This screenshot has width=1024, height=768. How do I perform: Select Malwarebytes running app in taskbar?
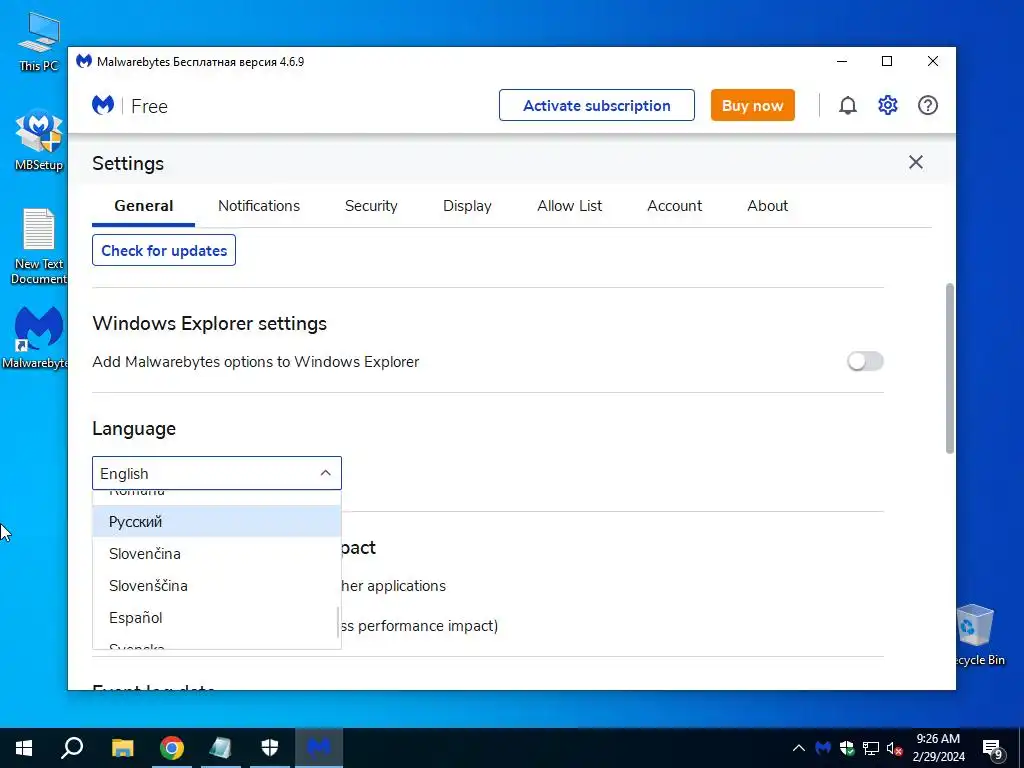coord(319,748)
